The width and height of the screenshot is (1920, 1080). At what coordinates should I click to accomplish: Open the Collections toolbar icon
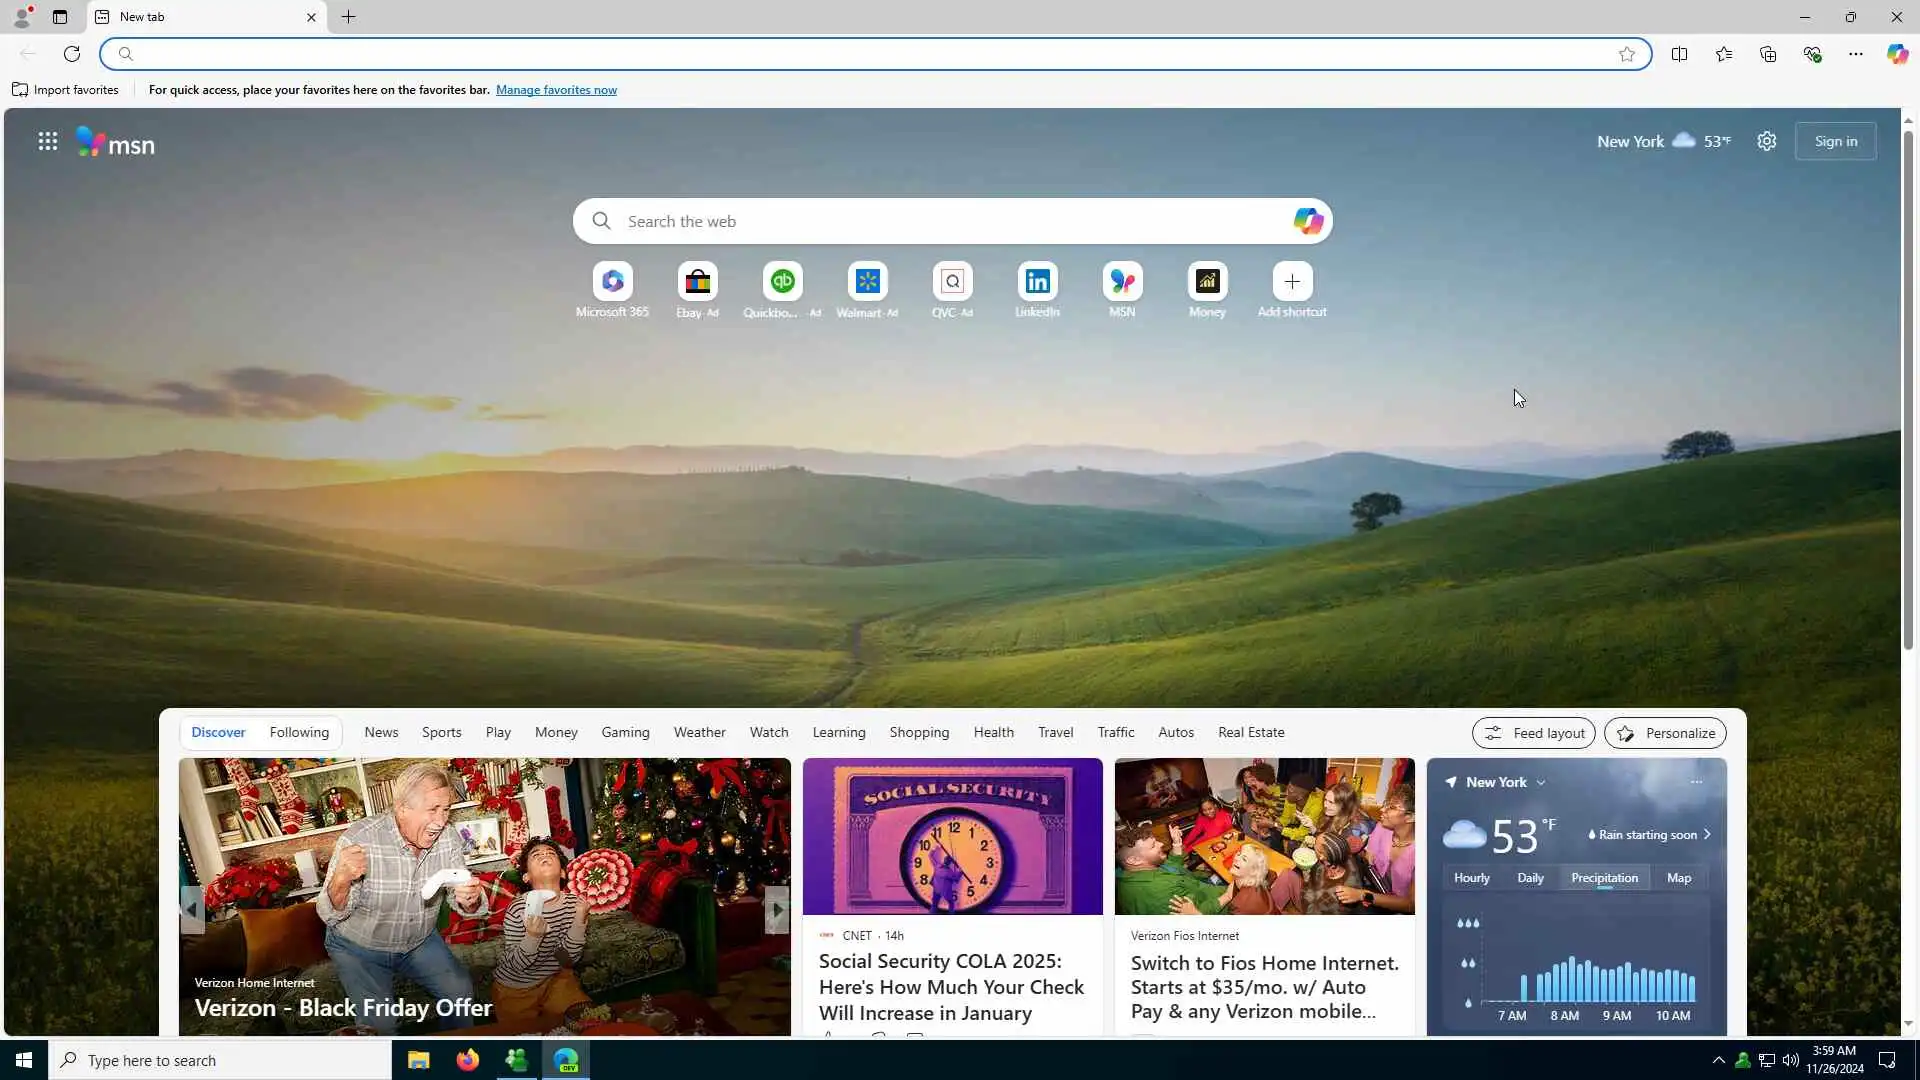[x=1768, y=54]
